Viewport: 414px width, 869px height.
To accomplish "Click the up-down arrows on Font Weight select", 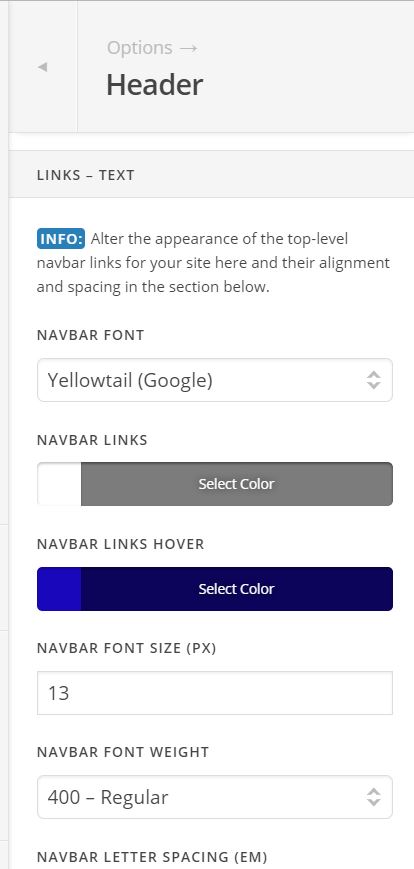I will [x=374, y=797].
